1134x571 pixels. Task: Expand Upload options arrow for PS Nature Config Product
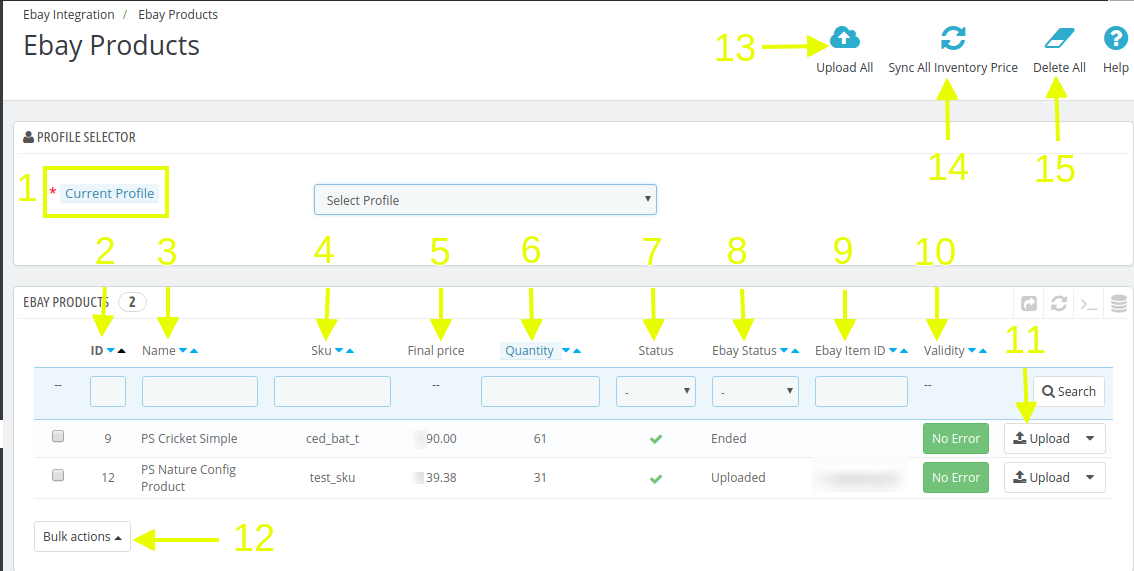(x=1091, y=478)
